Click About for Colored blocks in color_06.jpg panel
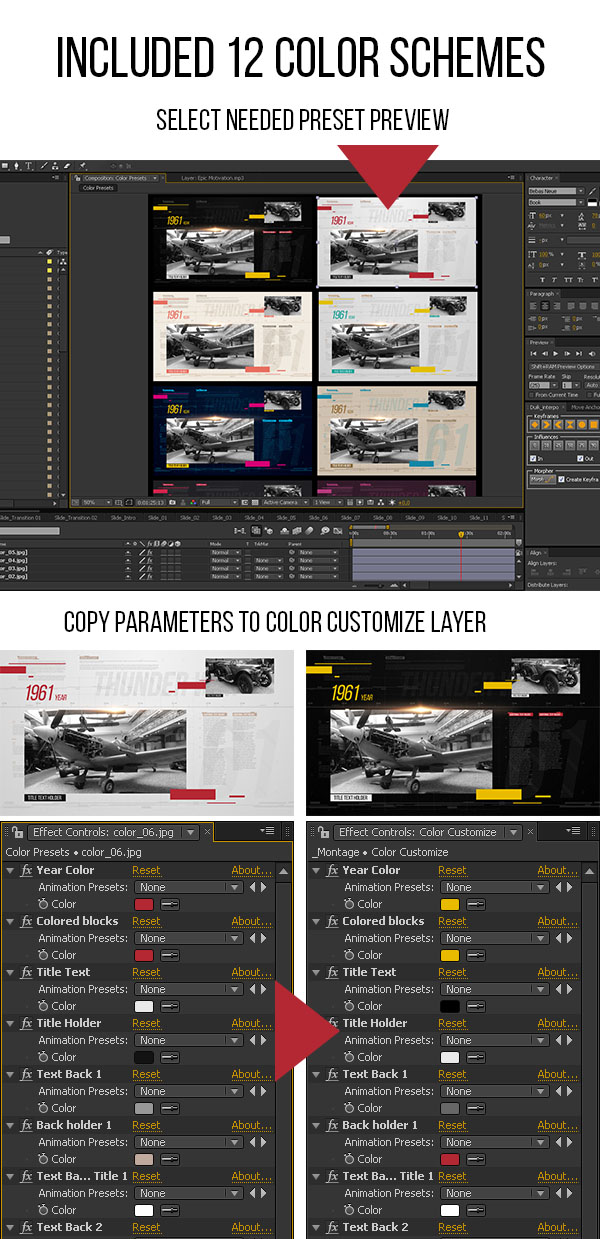The height and width of the screenshot is (1239, 600). coord(251,921)
